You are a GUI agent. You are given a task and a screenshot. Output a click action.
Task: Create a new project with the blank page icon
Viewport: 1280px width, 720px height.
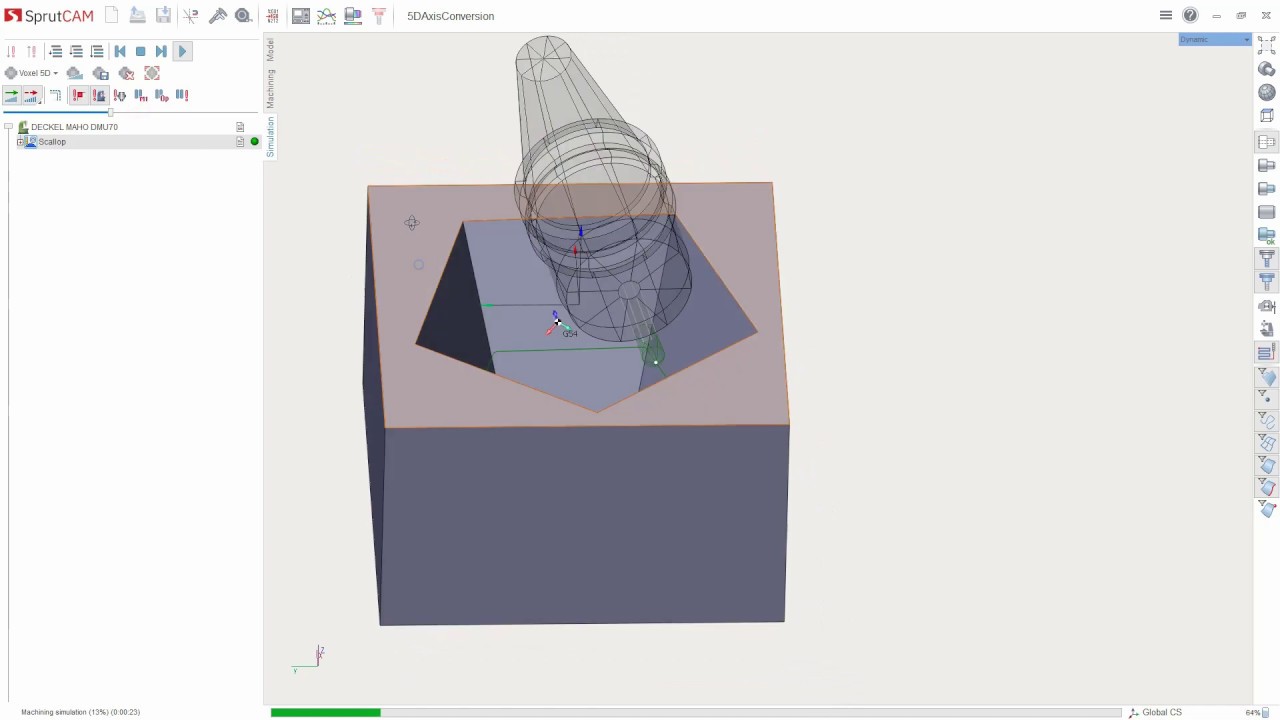click(112, 16)
